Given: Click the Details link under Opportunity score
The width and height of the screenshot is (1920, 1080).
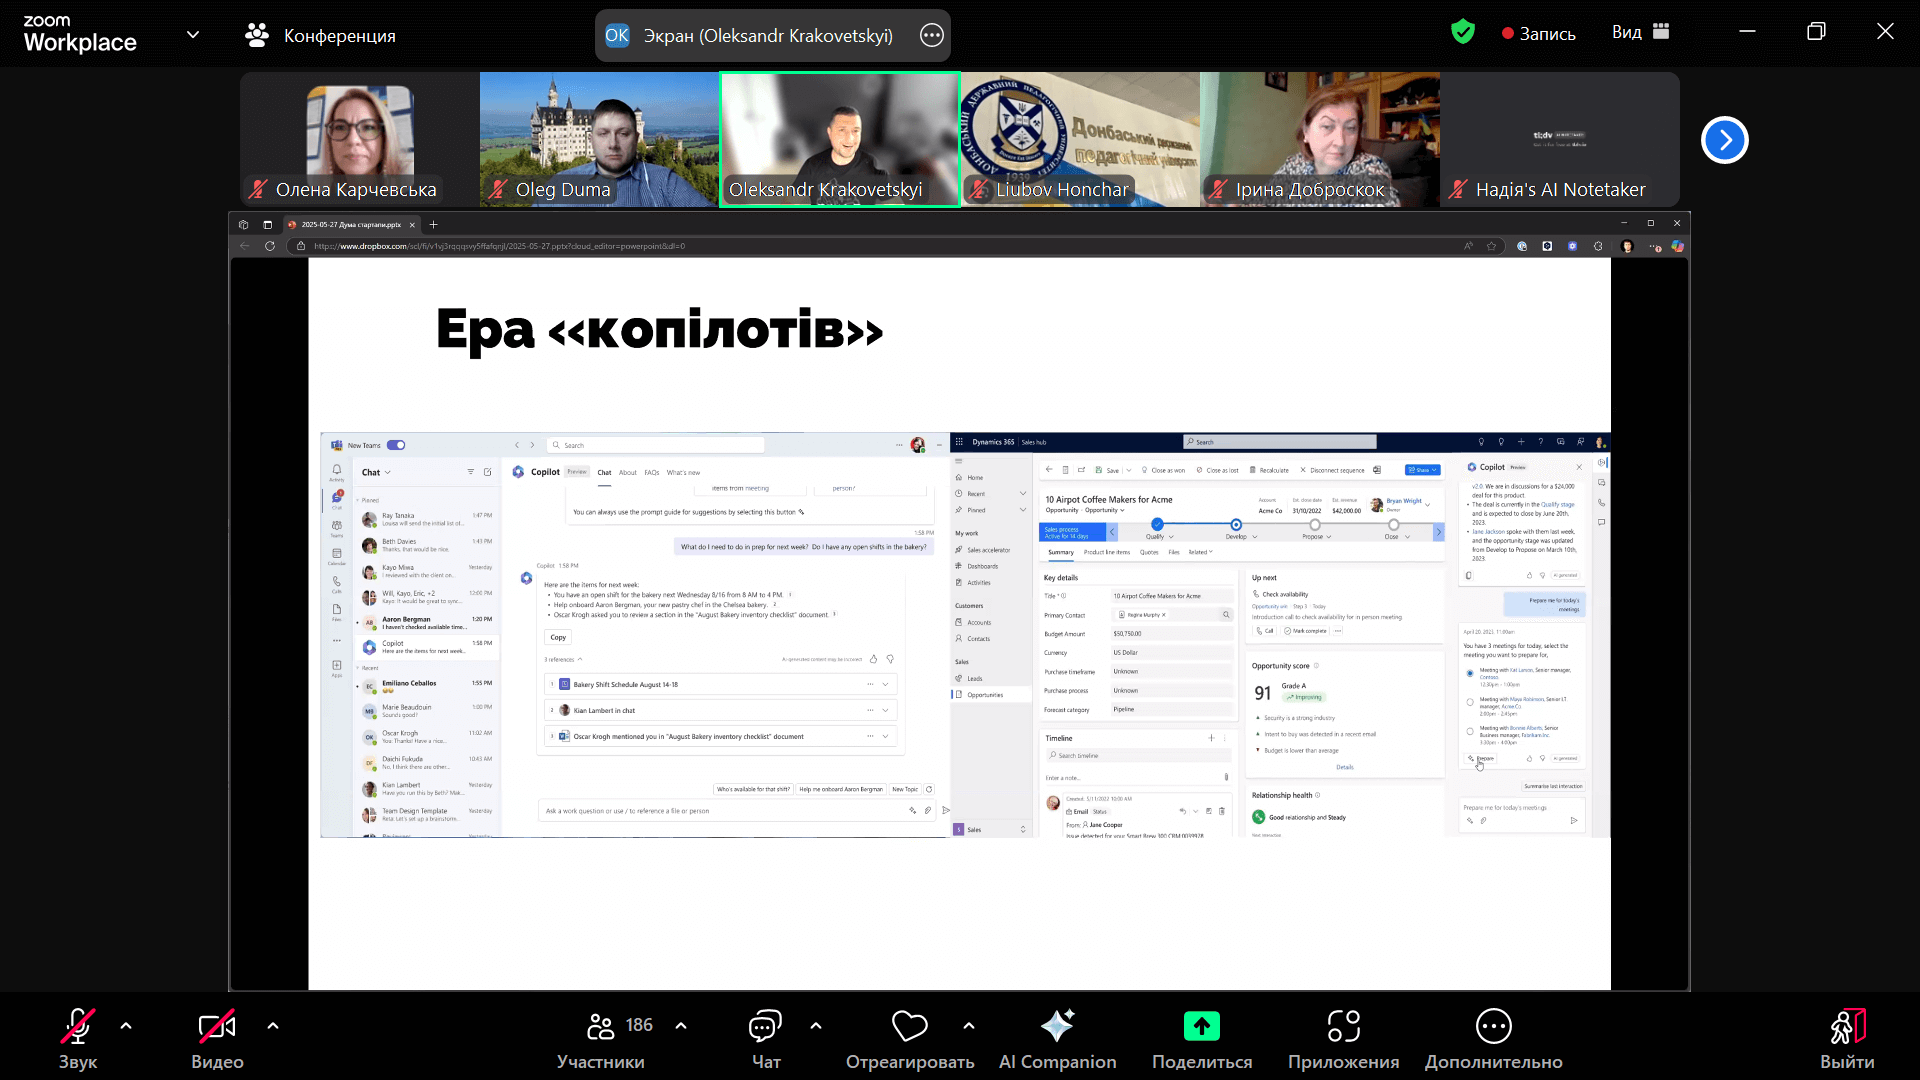Looking at the screenshot, I should click(x=1345, y=767).
